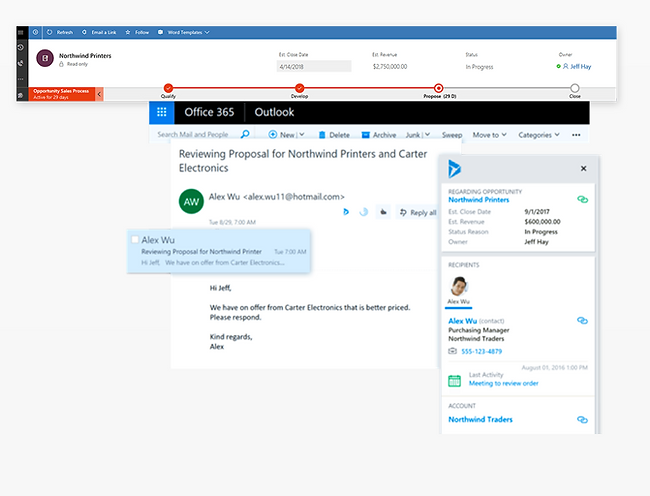Select the Develop stage marker
The image size is (650, 496).
click(x=299, y=88)
